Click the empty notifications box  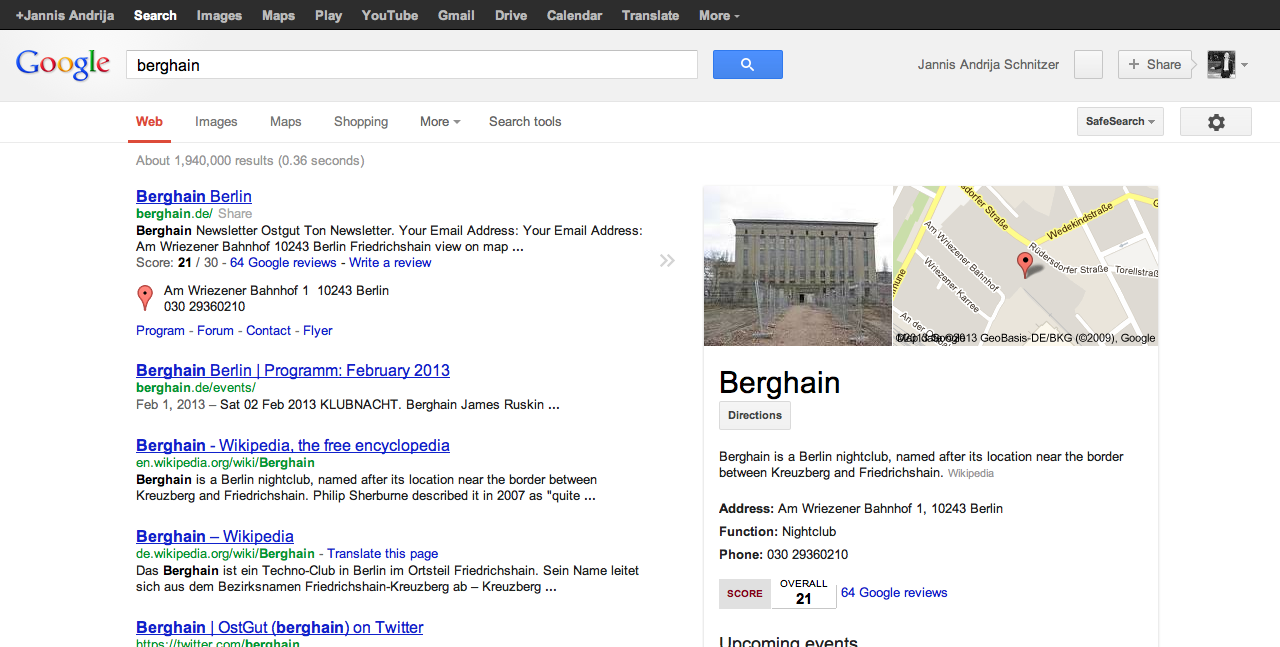(x=1088, y=65)
